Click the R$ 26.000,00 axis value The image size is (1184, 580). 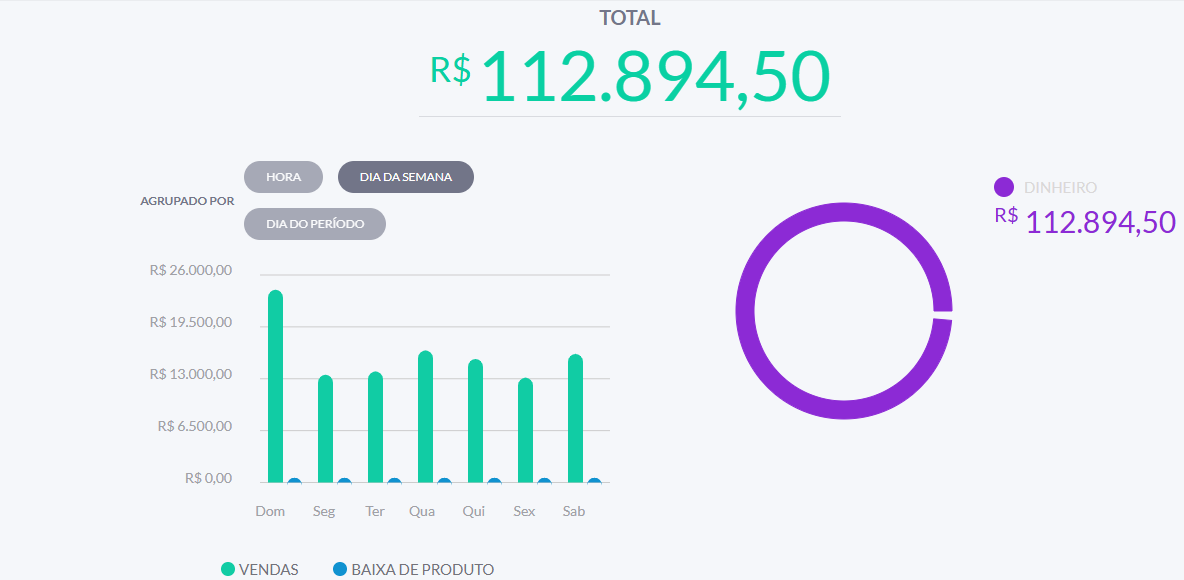pyautogui.click(x=191, y=270)
